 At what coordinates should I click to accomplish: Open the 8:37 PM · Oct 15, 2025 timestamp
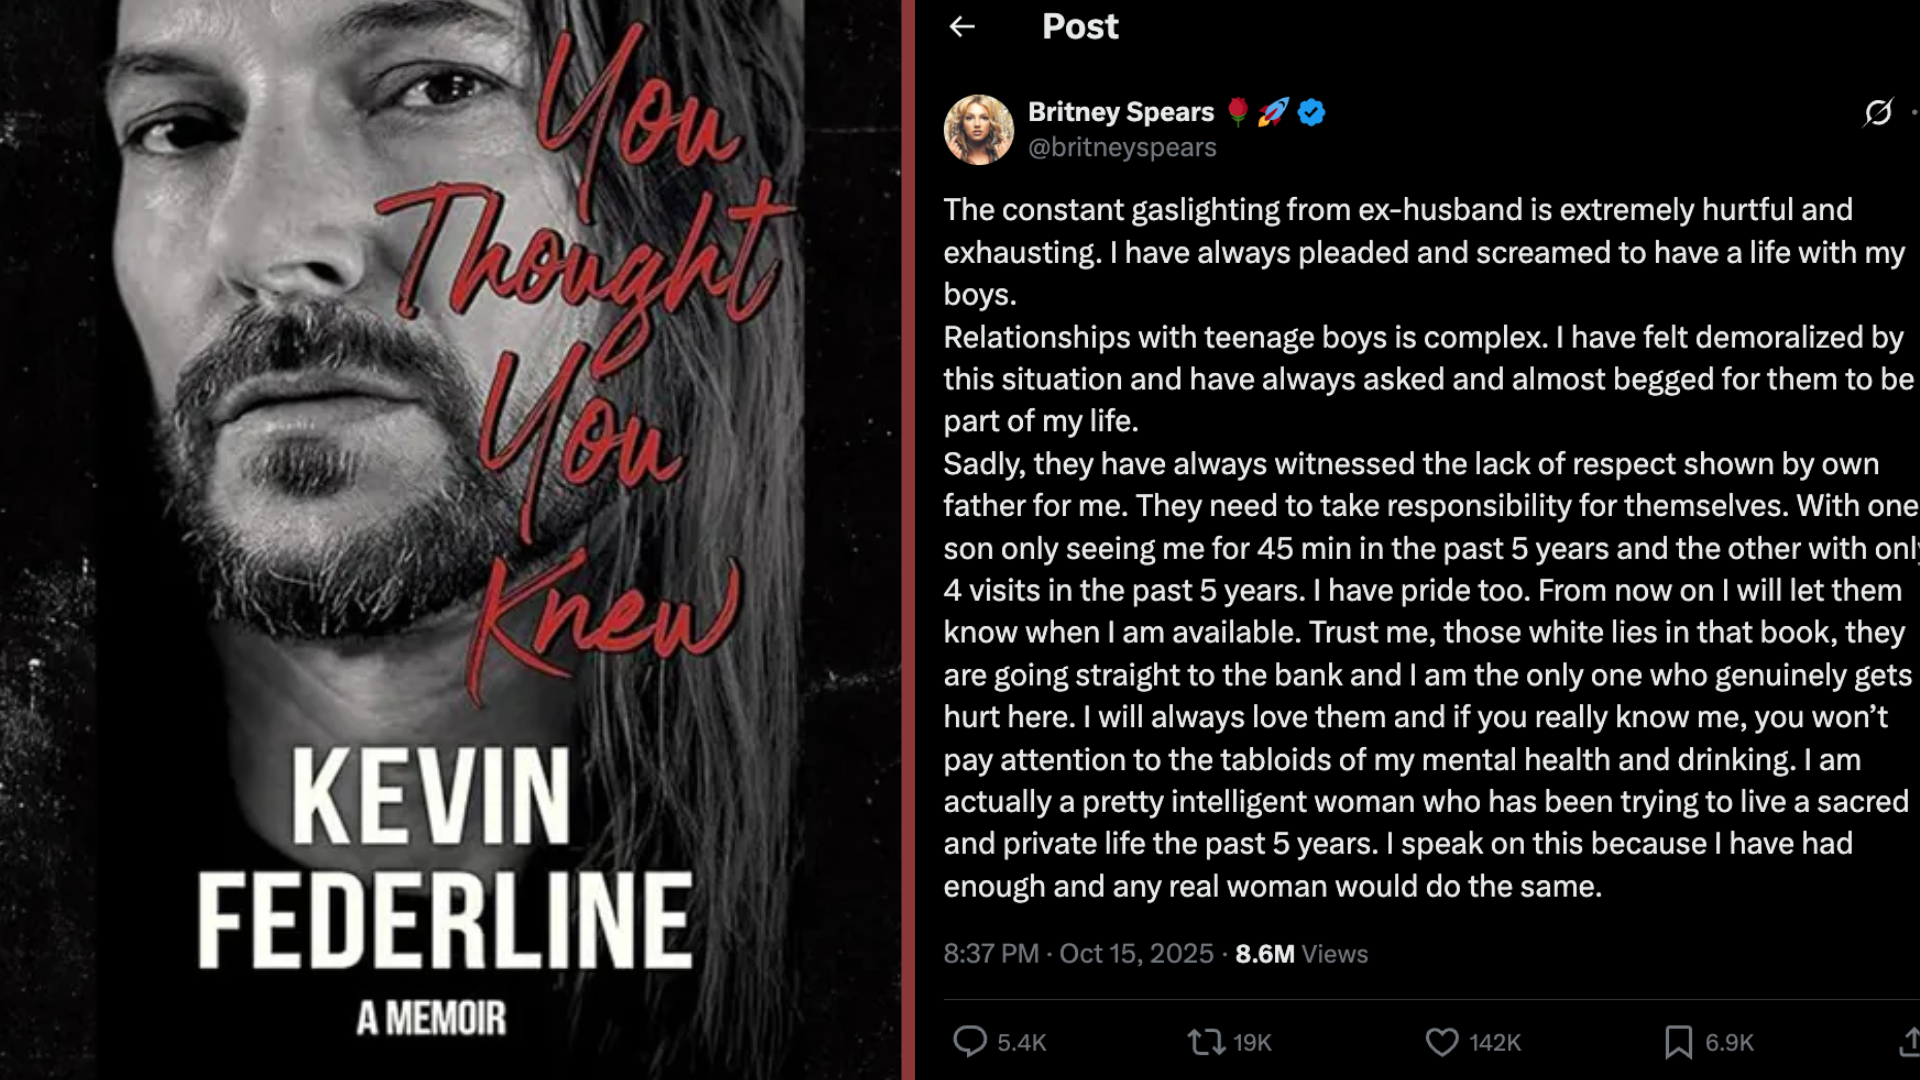pos(1078,954)
